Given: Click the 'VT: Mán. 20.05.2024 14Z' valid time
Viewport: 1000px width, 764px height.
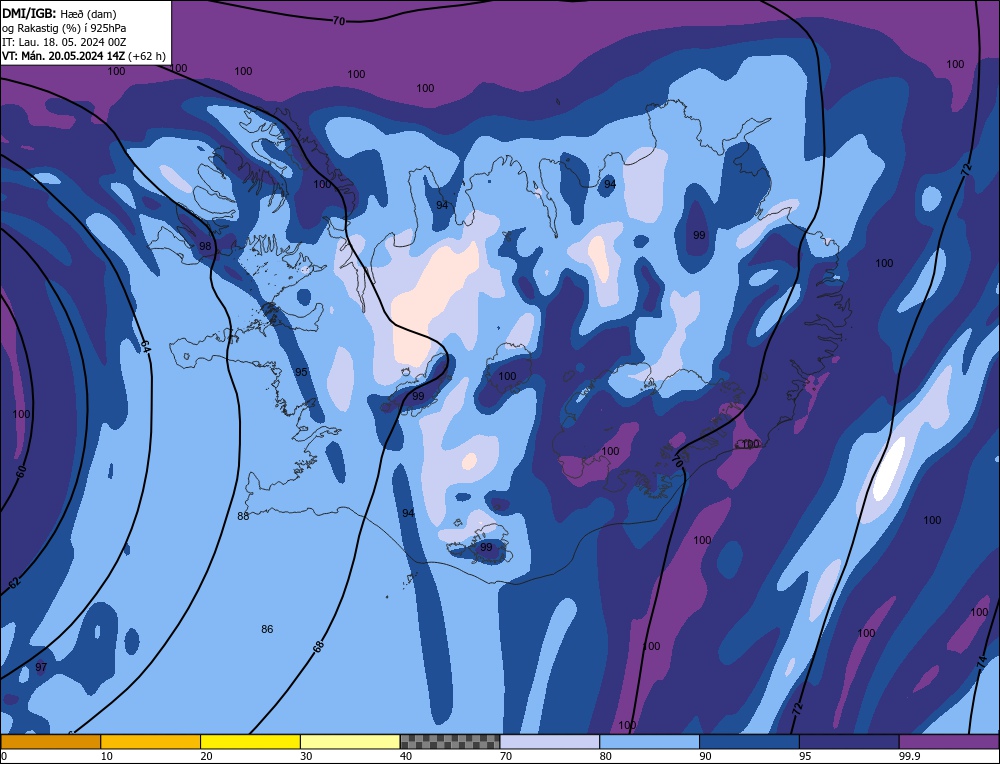Looking at the screenshot, I should 64,56.
